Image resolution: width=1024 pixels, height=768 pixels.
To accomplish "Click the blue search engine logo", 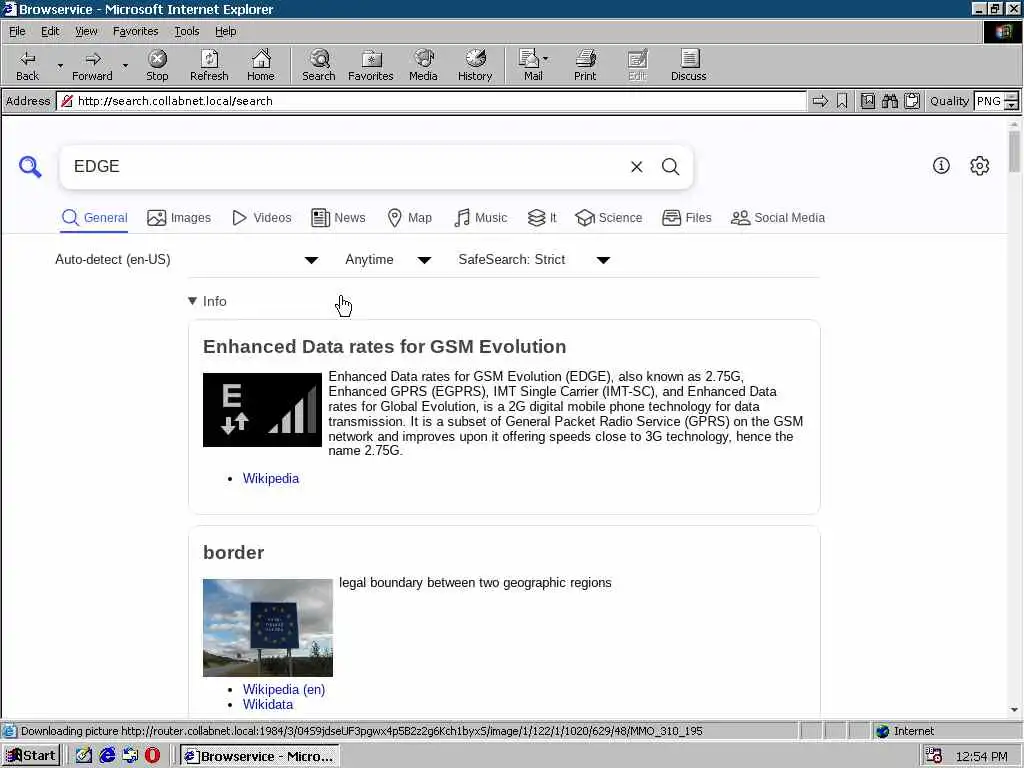I will [x=30, y=167].
